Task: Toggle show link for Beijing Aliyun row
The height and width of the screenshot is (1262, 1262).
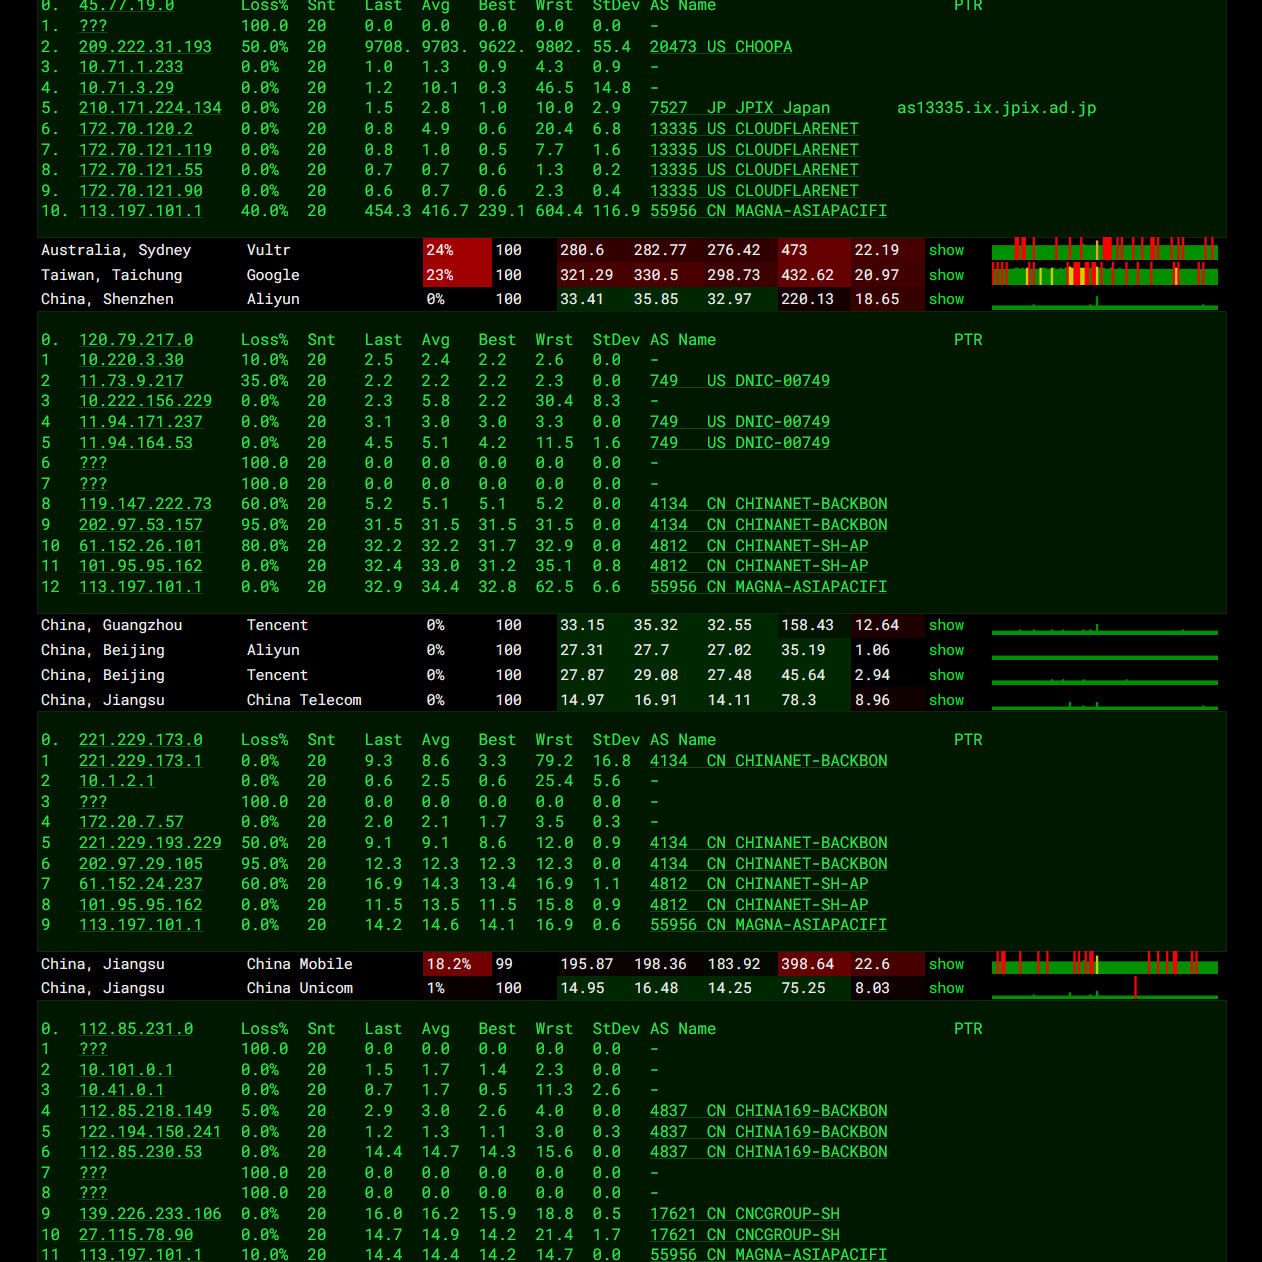Action: (945, 650)
